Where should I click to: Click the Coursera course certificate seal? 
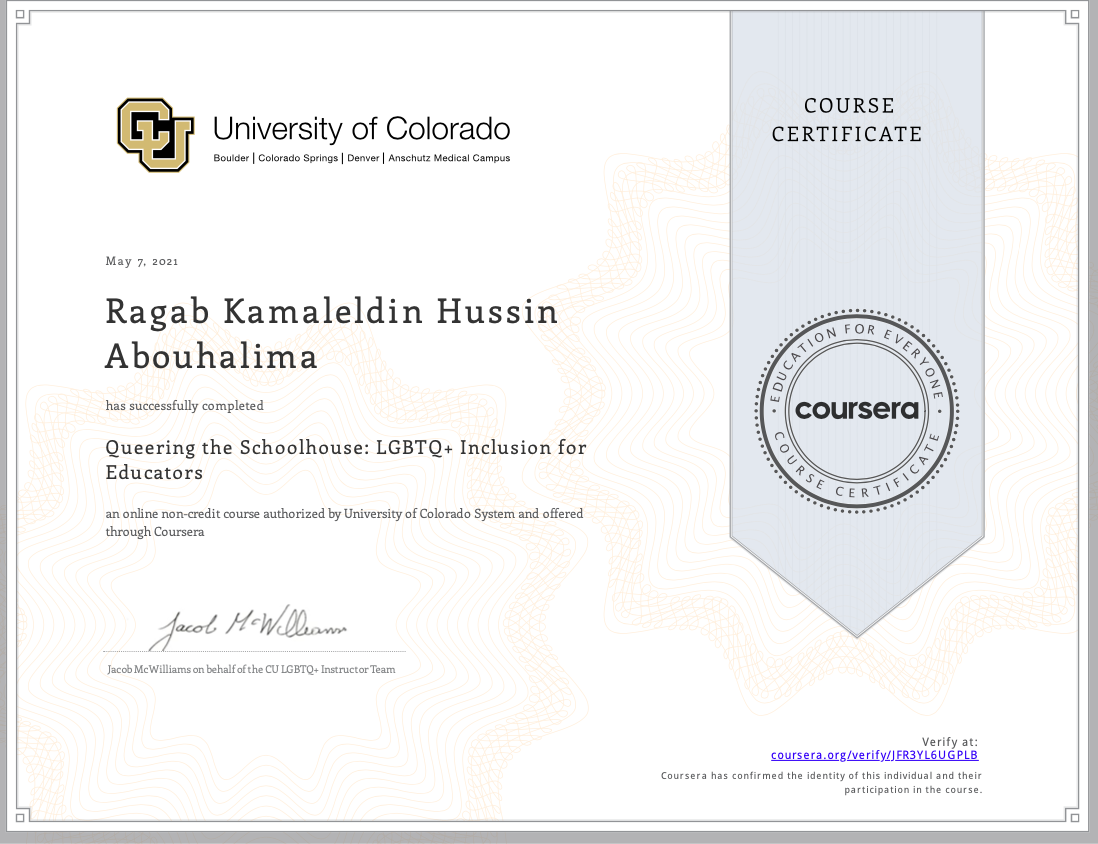(856, 410)
